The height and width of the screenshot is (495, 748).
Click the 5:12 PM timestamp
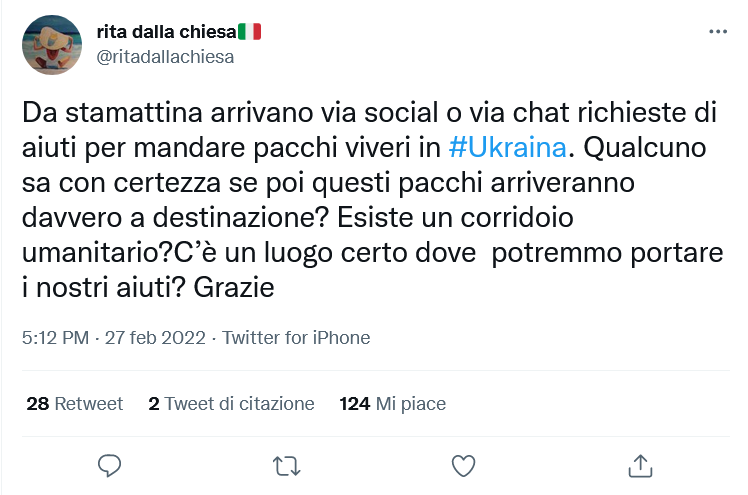(x=54, y=338)
